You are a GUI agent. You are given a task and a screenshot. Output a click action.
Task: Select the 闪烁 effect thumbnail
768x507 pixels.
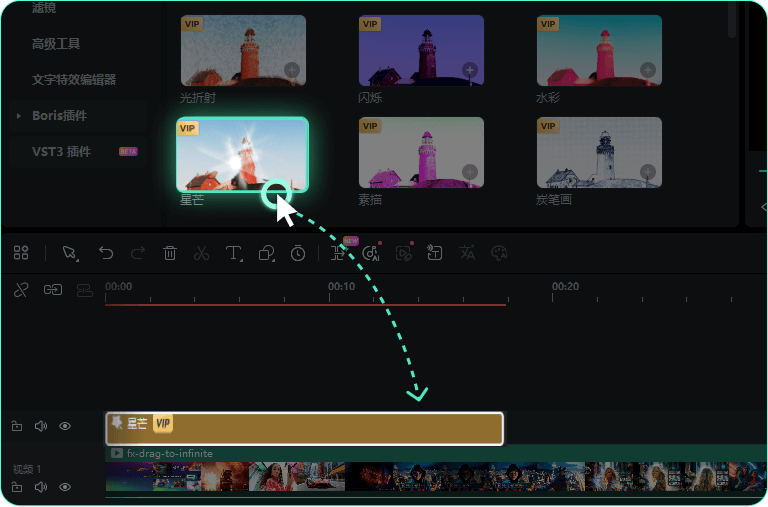[x=421, y=50]
